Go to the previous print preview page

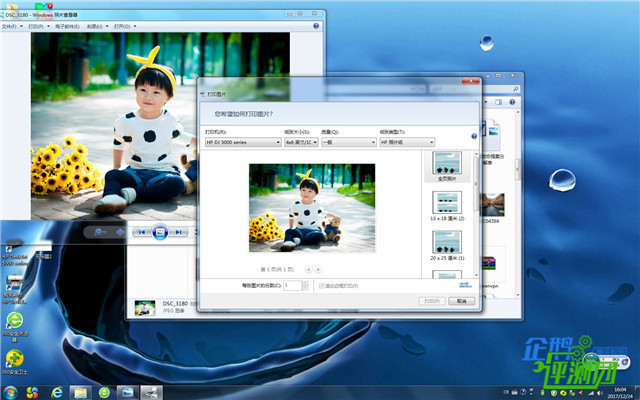coord(309,269)
